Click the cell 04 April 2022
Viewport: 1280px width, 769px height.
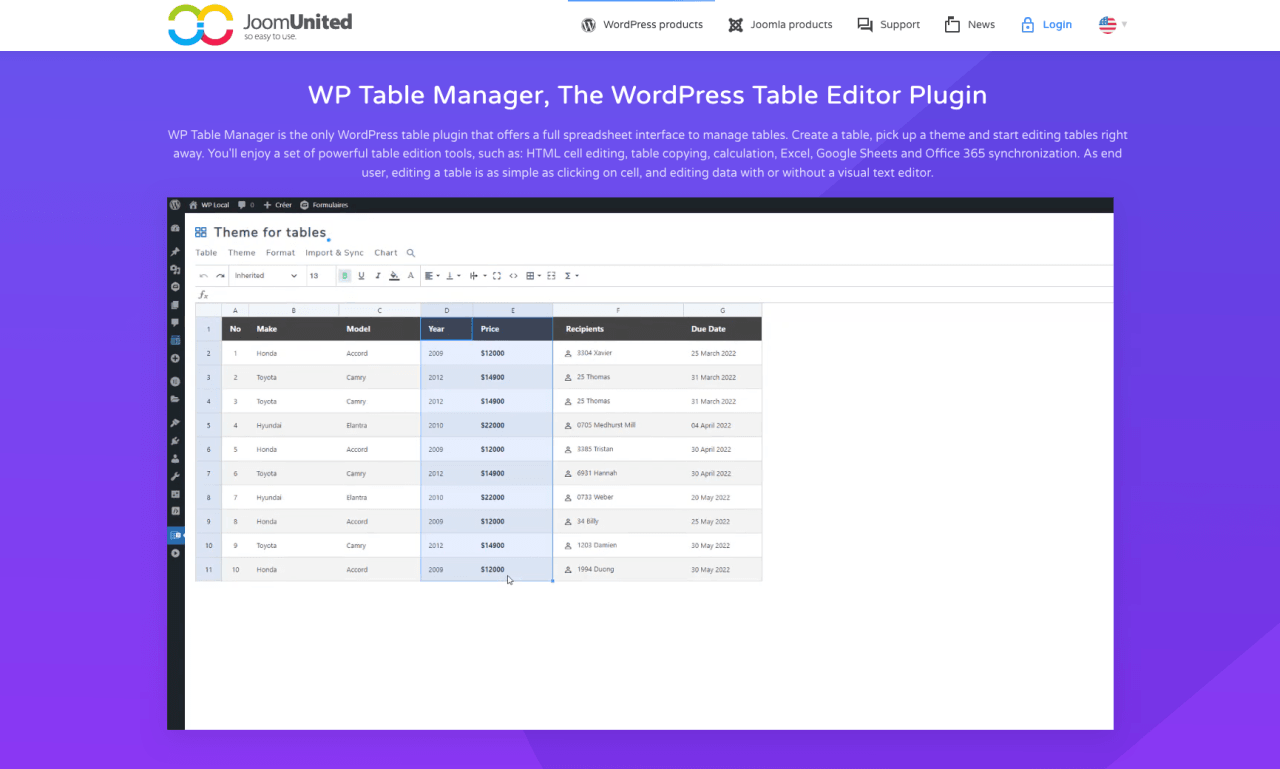722,425
